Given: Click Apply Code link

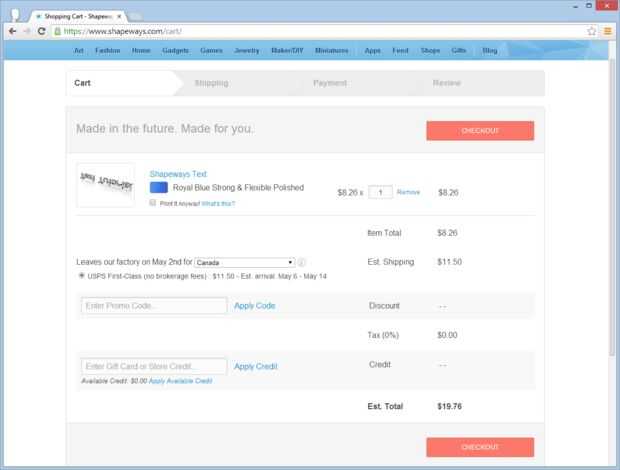Looking at the screenshot, I should 255,306.
